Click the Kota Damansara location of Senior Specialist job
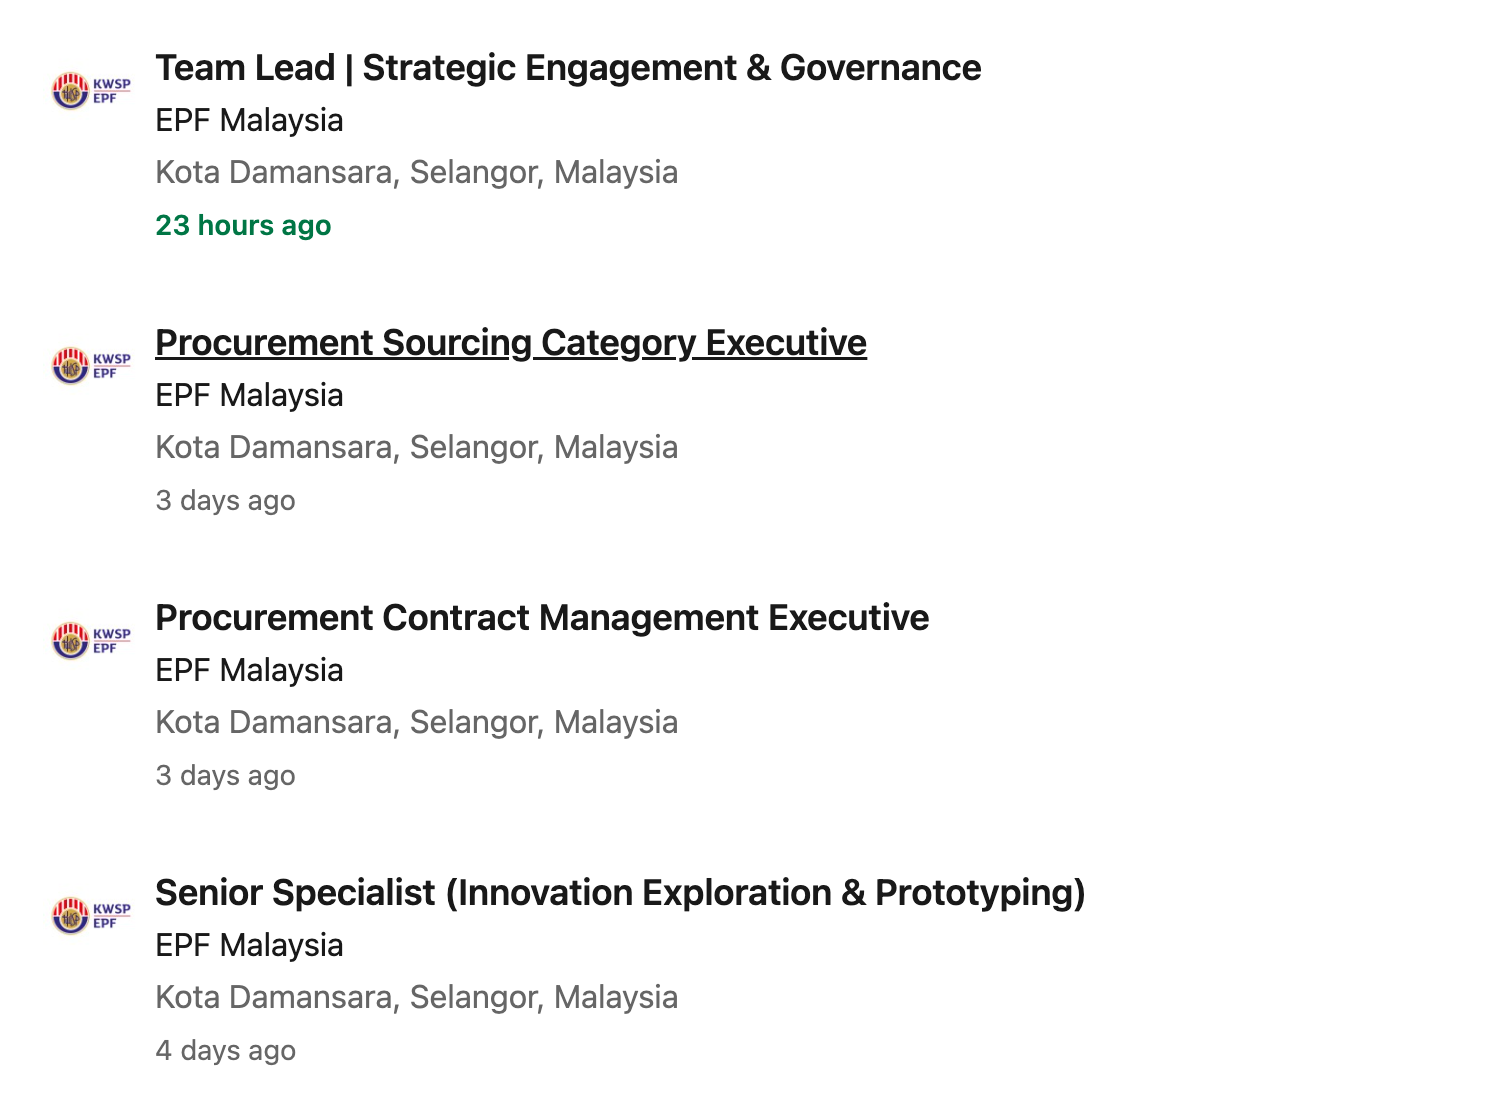 point(416,997)
